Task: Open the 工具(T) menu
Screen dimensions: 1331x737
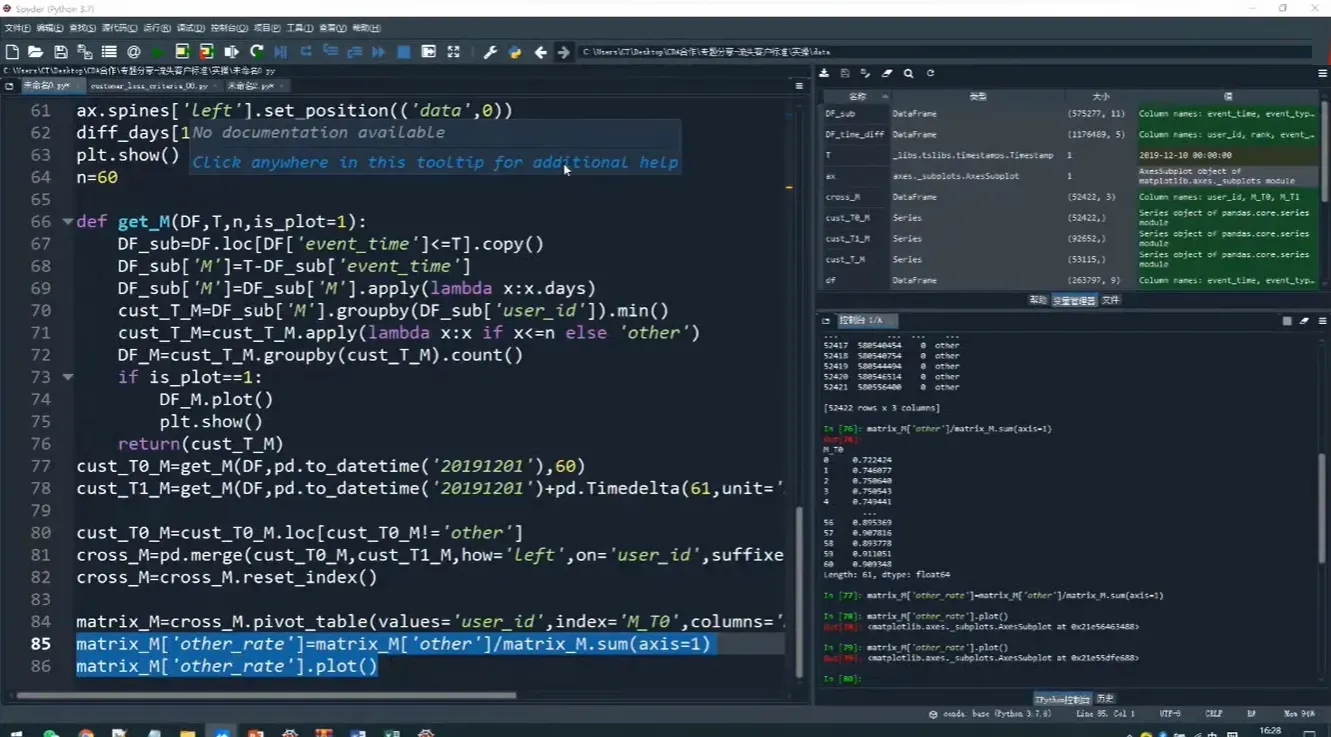Action: (x=299, y=28)
